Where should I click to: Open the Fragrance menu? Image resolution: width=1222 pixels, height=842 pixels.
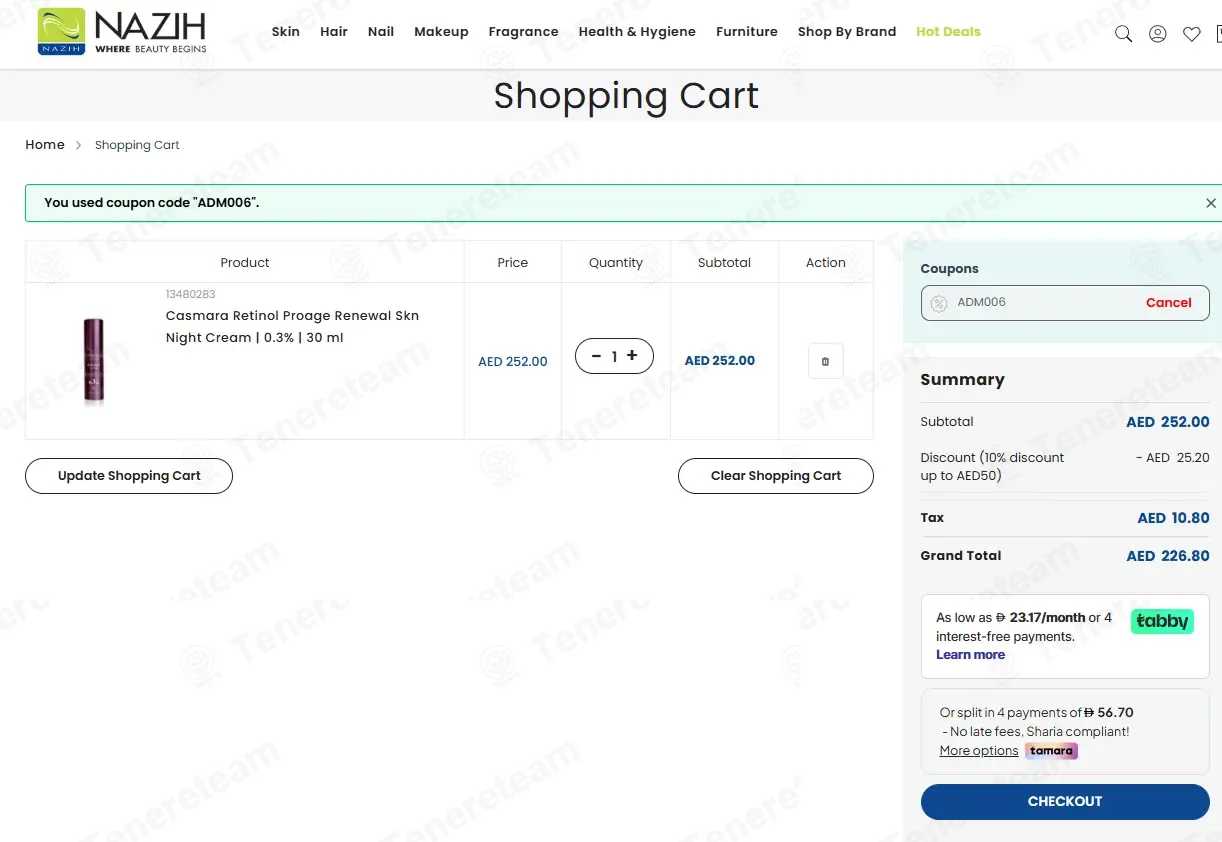click(x=523, y=32)
